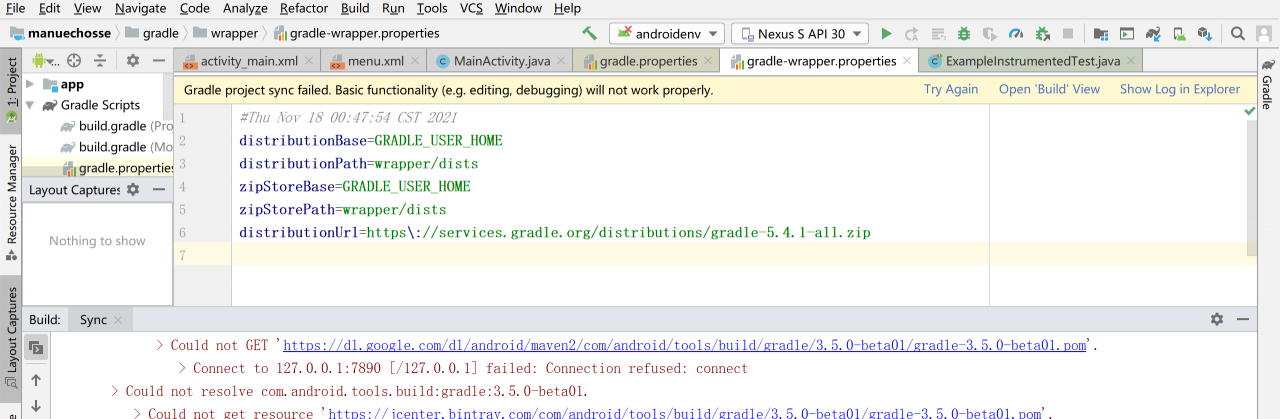Click the Search Everywhere magnifier icon
This screenshot has width=1280, height=419.
tap(1237, 34)
